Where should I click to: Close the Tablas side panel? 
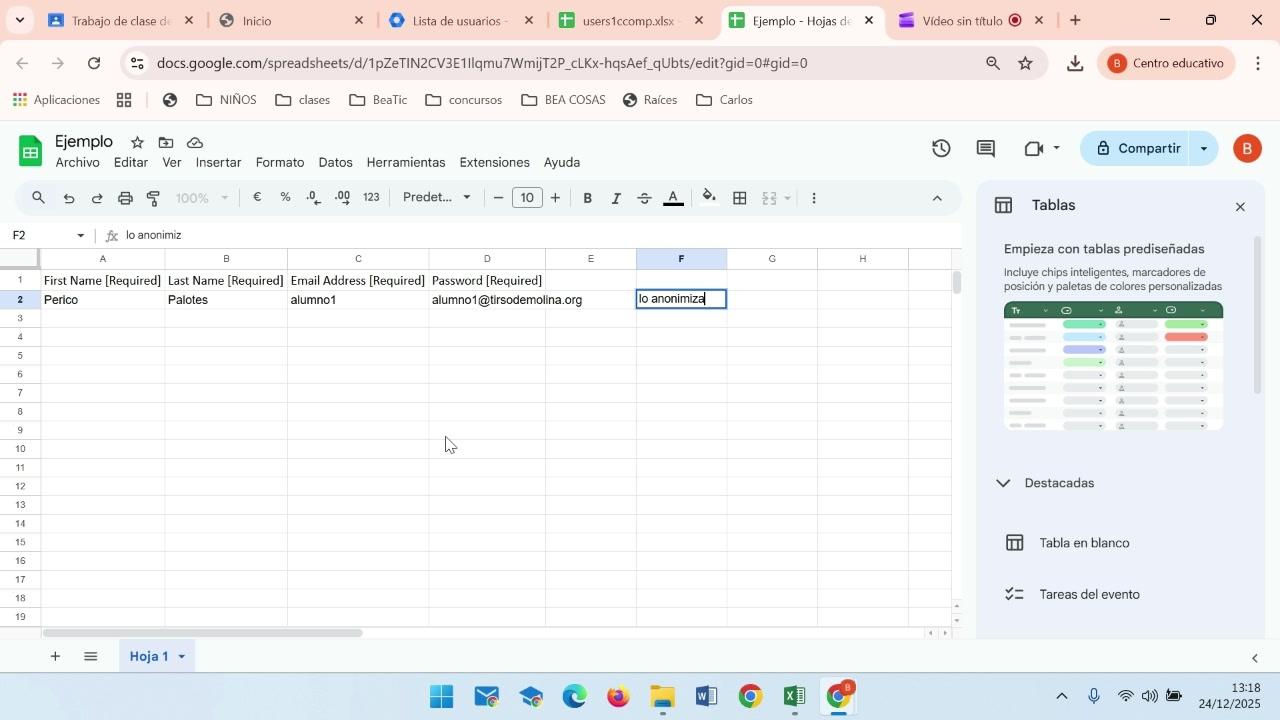pos(1240,207)
